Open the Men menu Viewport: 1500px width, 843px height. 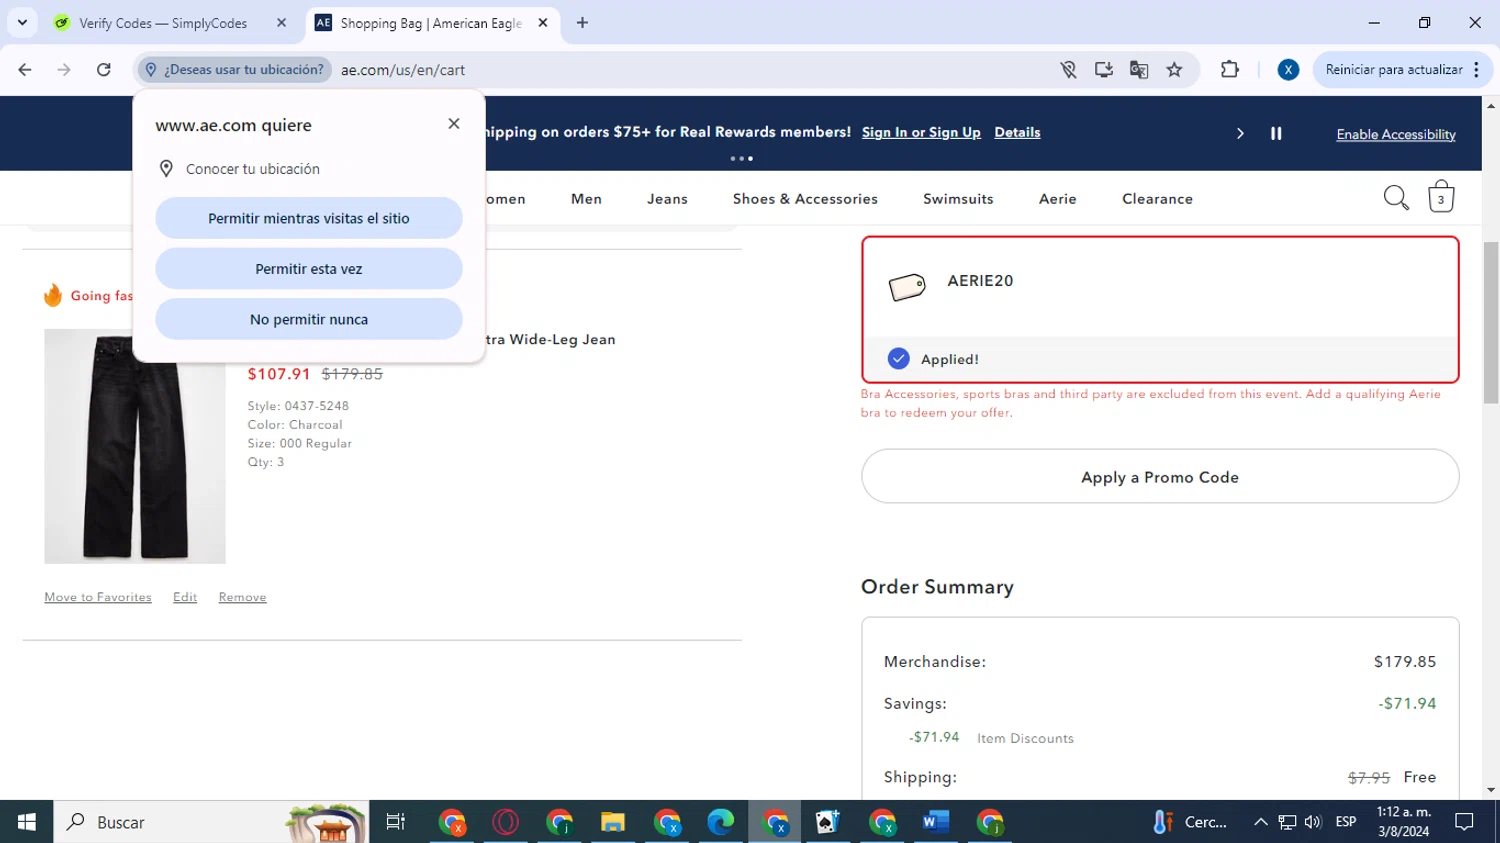pos(586,199)
